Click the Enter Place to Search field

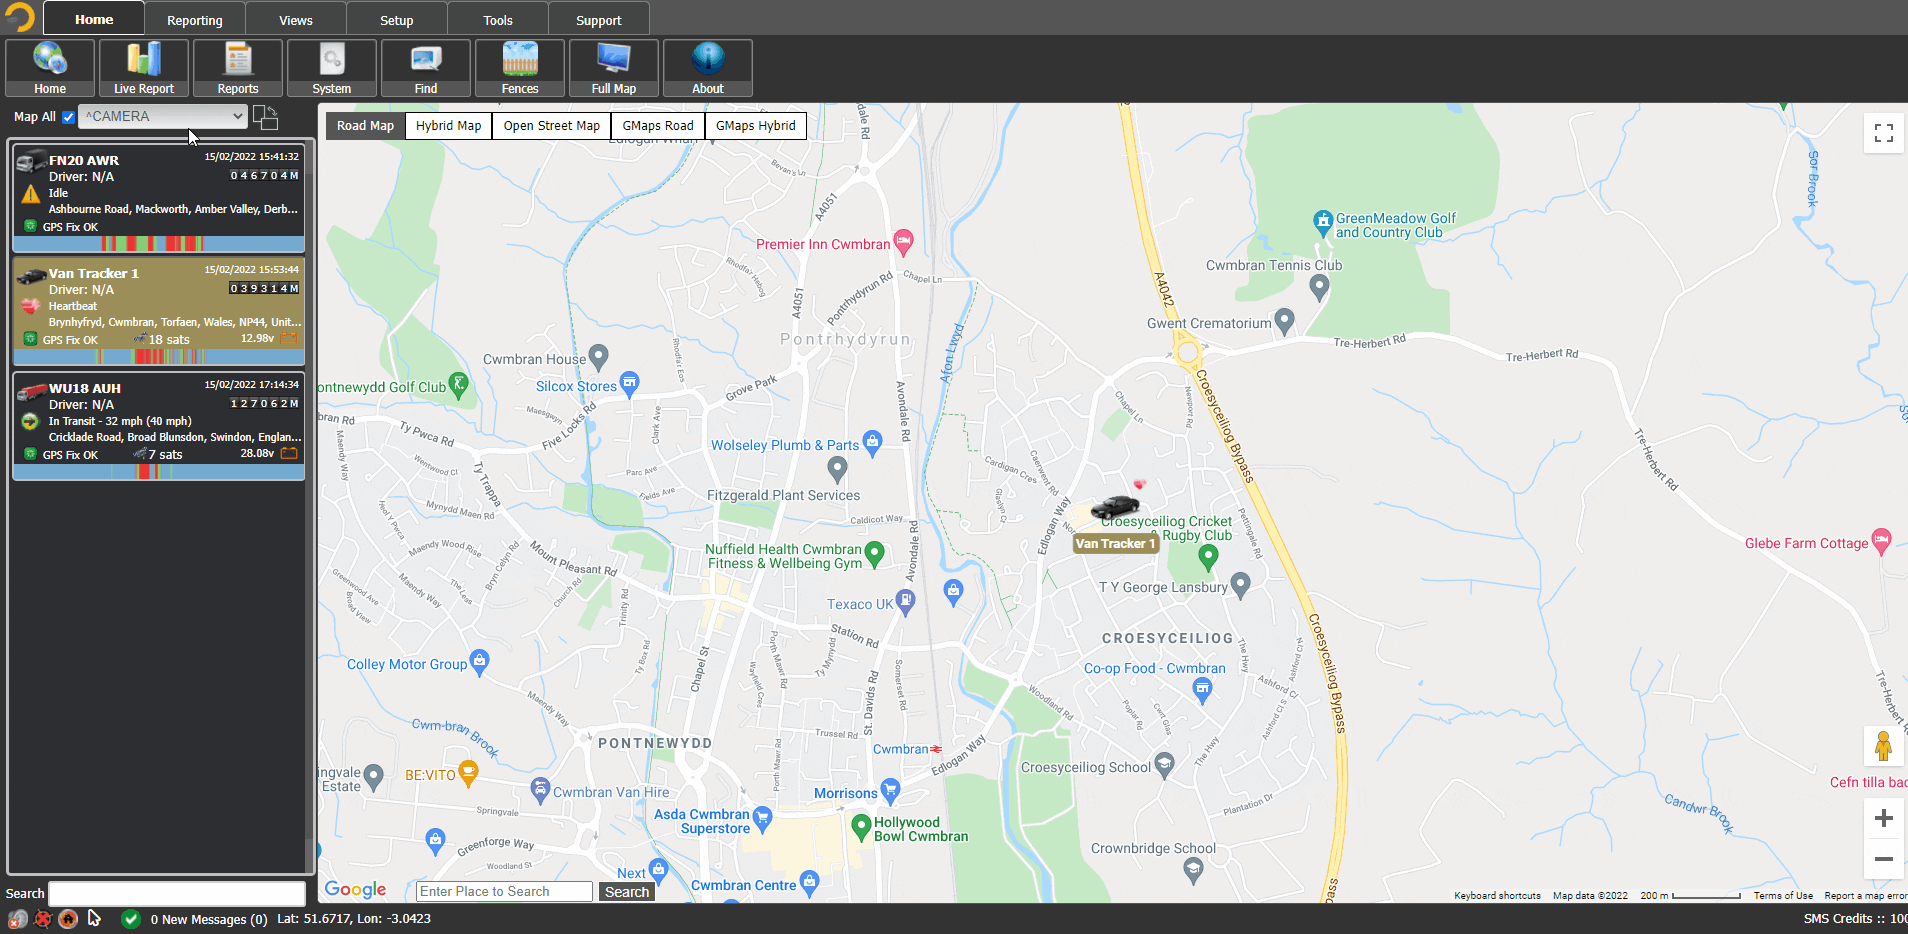coord(504,892)
